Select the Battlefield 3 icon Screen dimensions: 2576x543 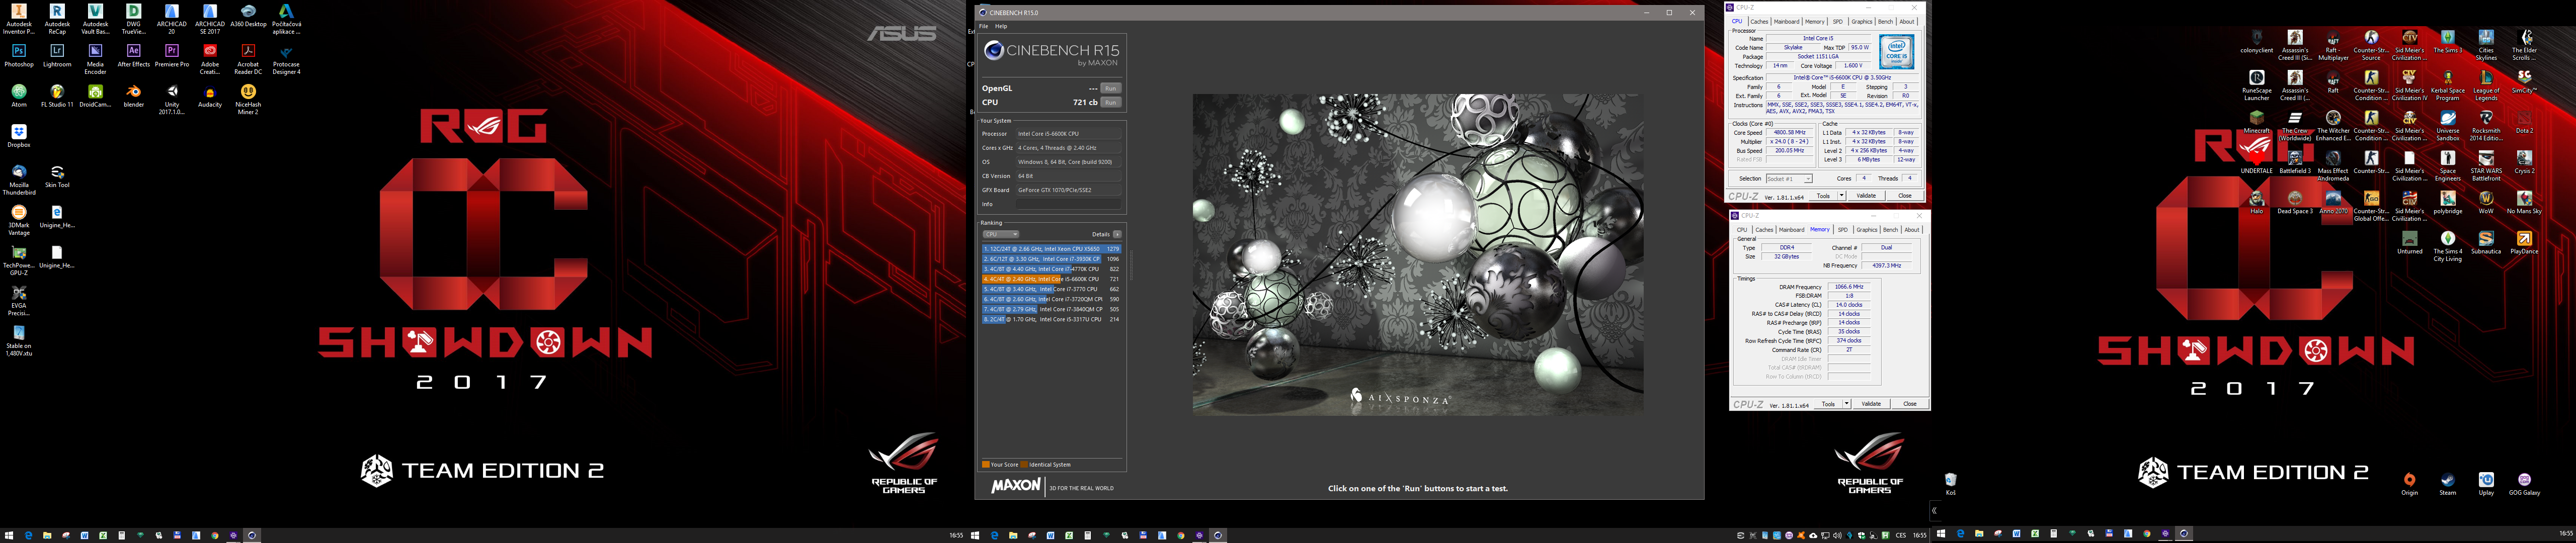pyautogui.click(x=2295, y=162)
